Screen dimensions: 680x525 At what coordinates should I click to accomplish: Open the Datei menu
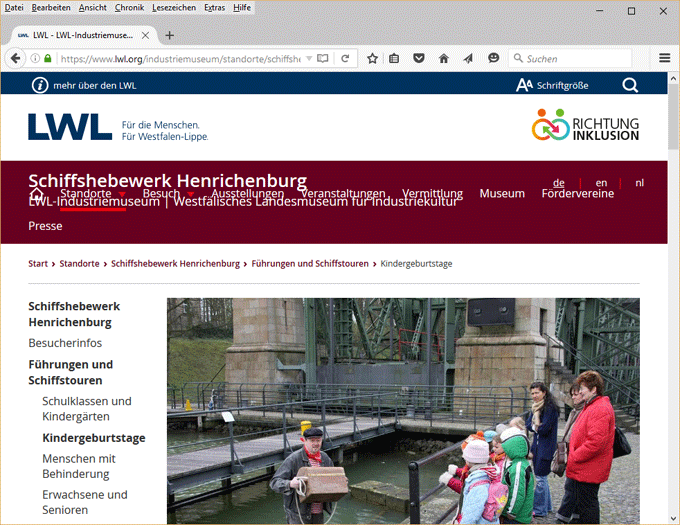[x=14, y=7]
